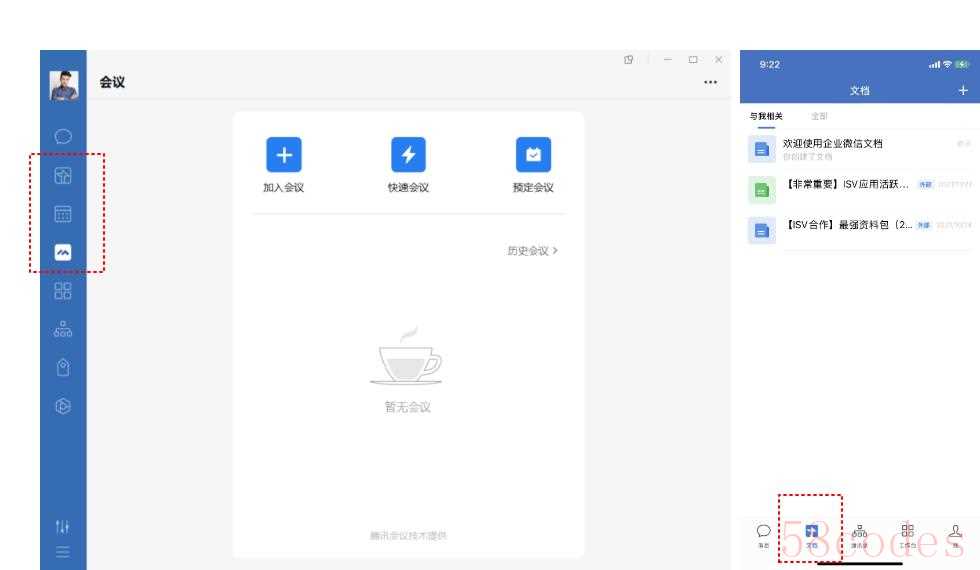Select the 与我相关 tab in mobile app
The image size is (980, 570).
tap(766, 116)
